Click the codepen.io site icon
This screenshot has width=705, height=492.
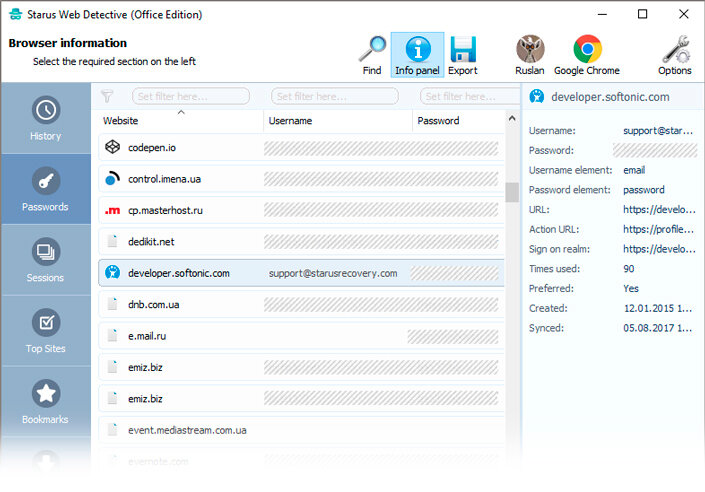[x=112, y=147]
